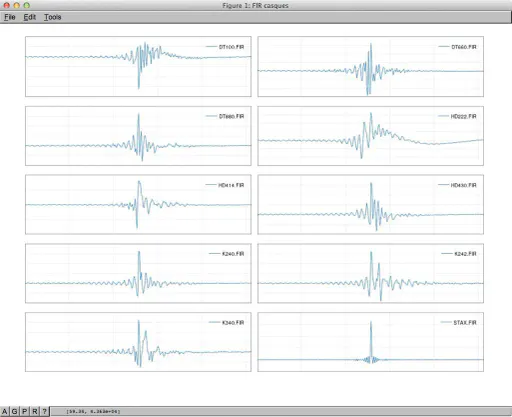Click the A autoscale button
The width and height of the screenshot is (512, 417).
(x=5, y=411)
